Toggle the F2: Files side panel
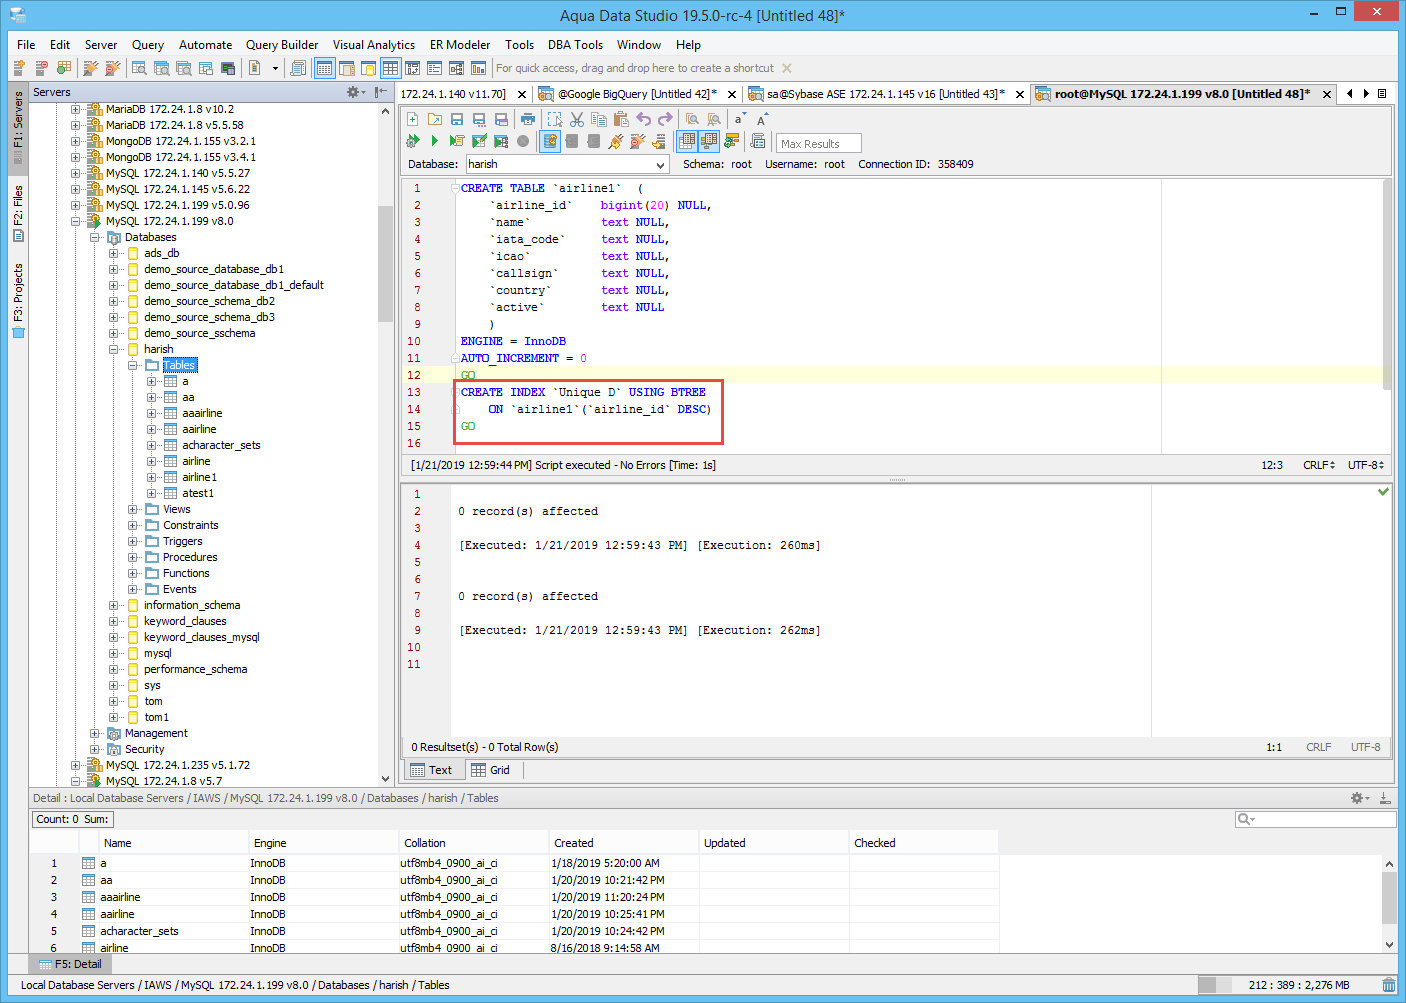The image size is (1406, 1003). pos(18,212)
